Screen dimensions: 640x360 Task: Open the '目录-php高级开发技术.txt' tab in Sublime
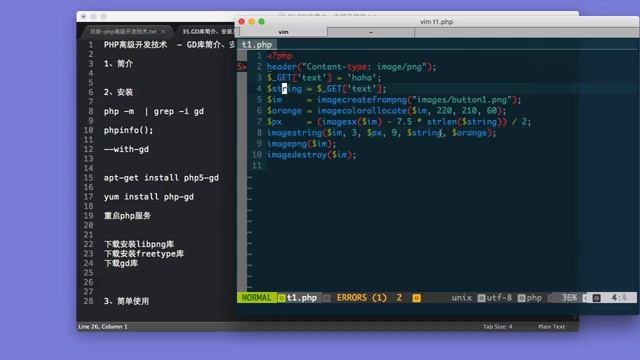coord(123,31)
